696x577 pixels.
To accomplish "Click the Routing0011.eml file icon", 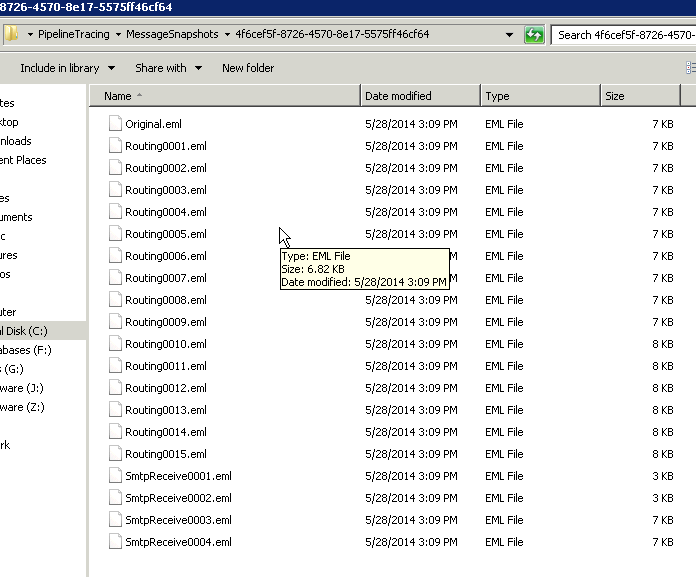I will [115, 365].
